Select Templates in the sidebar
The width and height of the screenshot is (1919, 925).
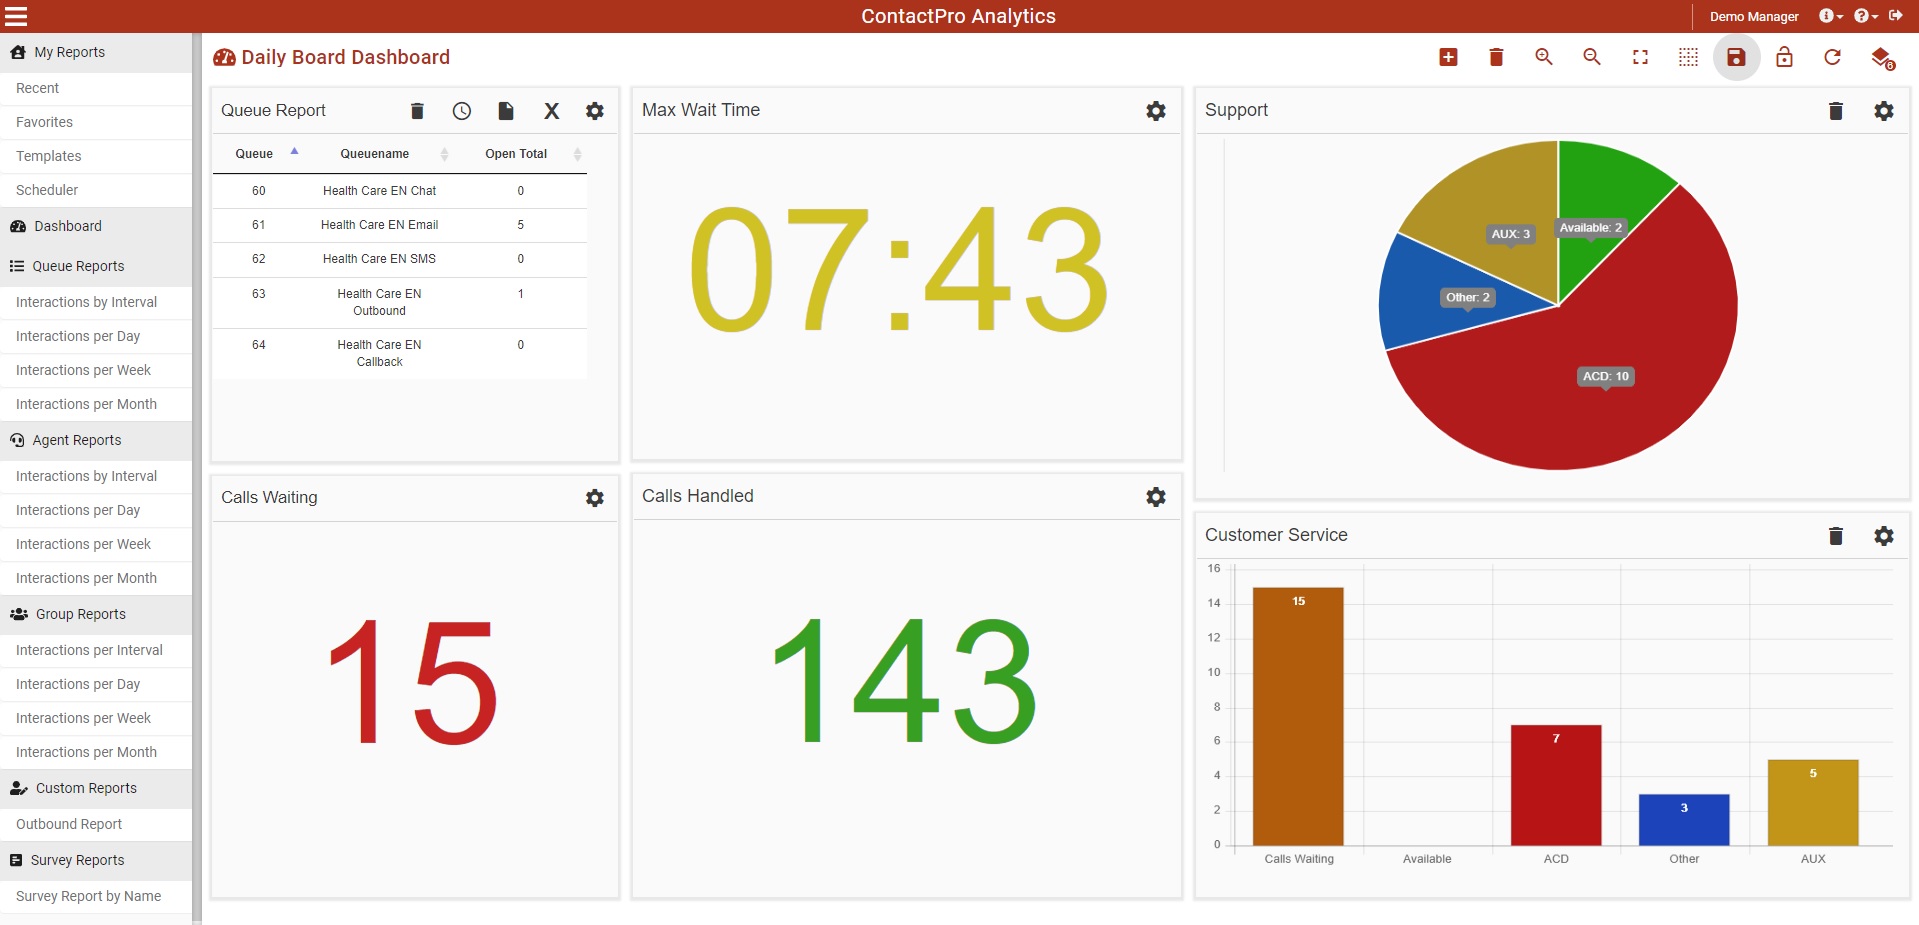[48, 156]
